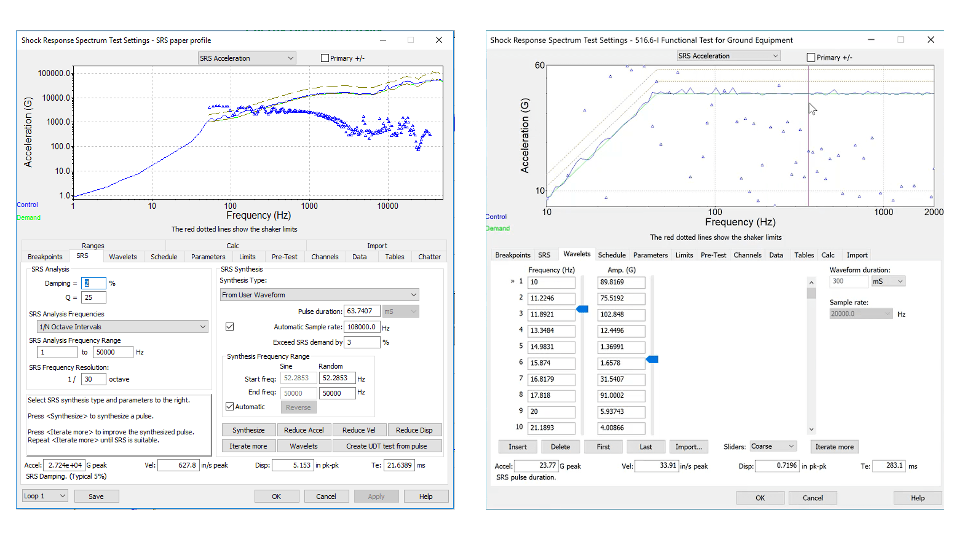This screenshot has height=540, width=960.
Task: Toggle the Automatic Sample rate checkbox
Action: tap(230, 327)
